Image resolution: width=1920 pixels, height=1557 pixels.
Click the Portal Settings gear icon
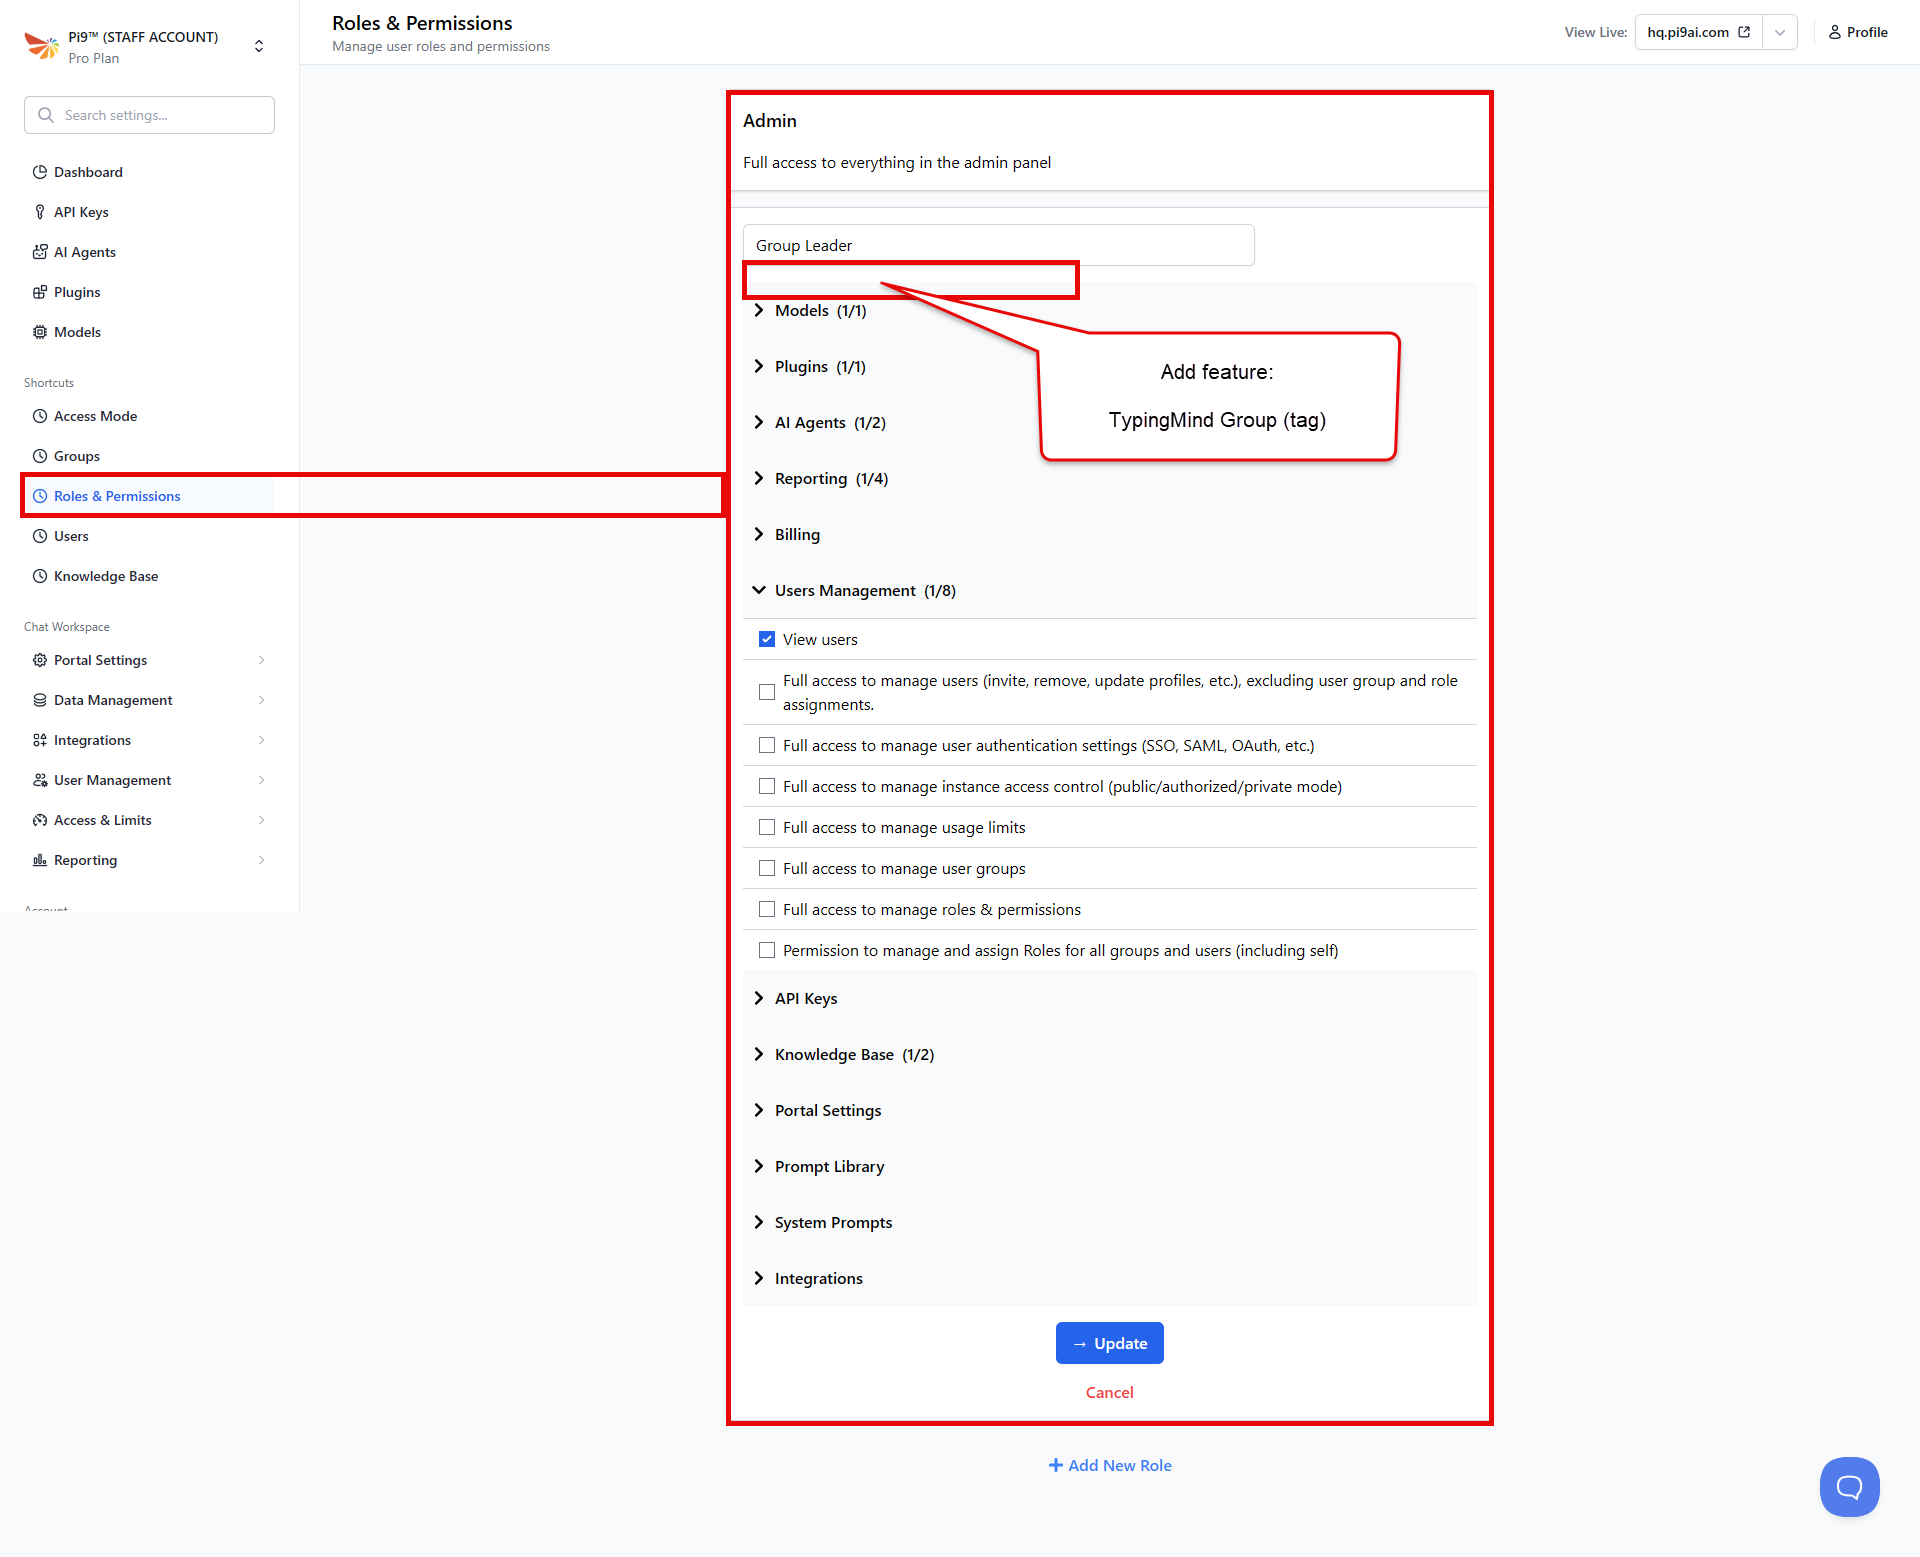[40, 660]
